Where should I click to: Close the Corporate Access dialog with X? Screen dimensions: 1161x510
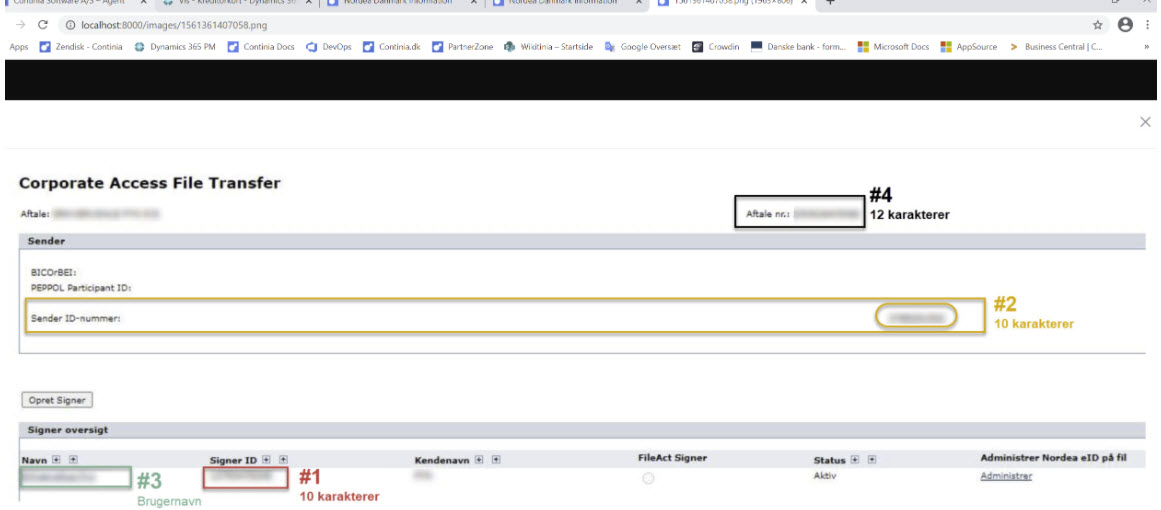[1145, 122]
